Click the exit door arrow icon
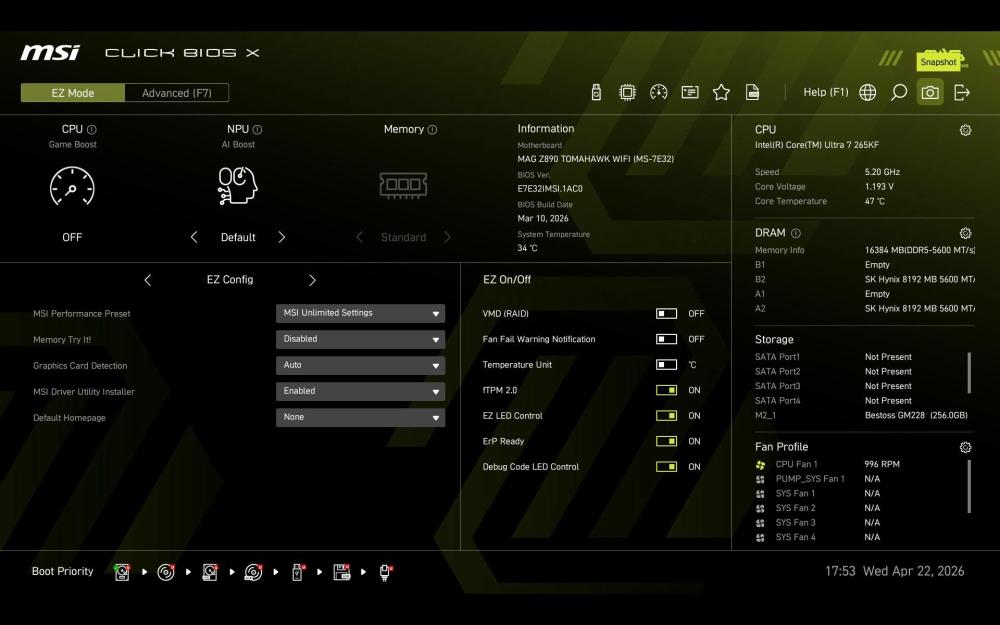Screen dimensions: 1000x625 point(962,92)
